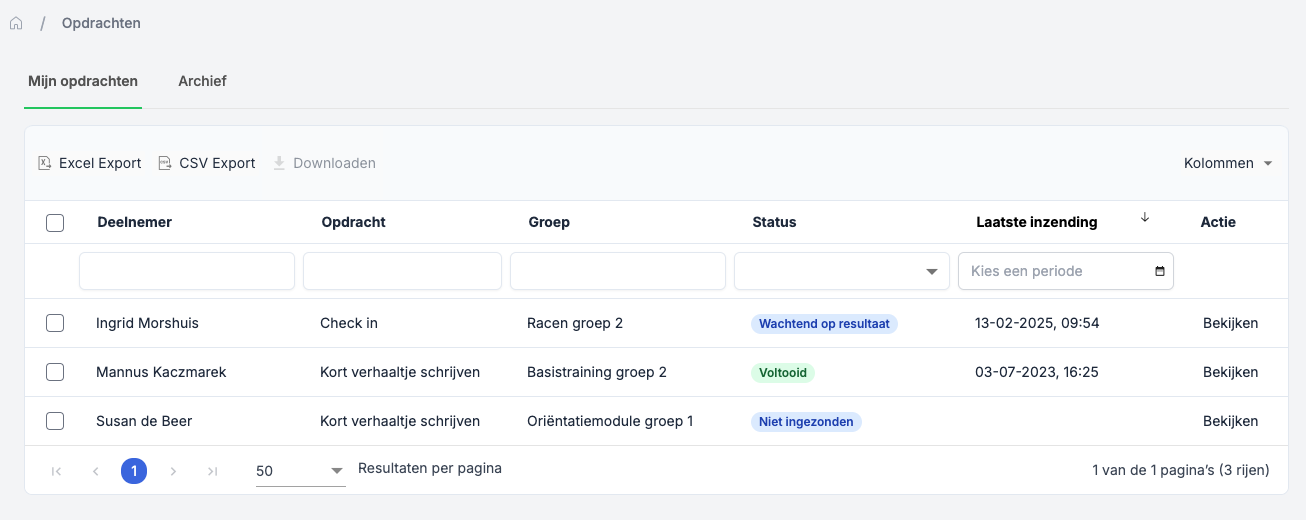Image resolution: width=1306 pixels, height=520 pixels.
Task: Select the Mijn opdrachten tab
Action: click(83, 81)
